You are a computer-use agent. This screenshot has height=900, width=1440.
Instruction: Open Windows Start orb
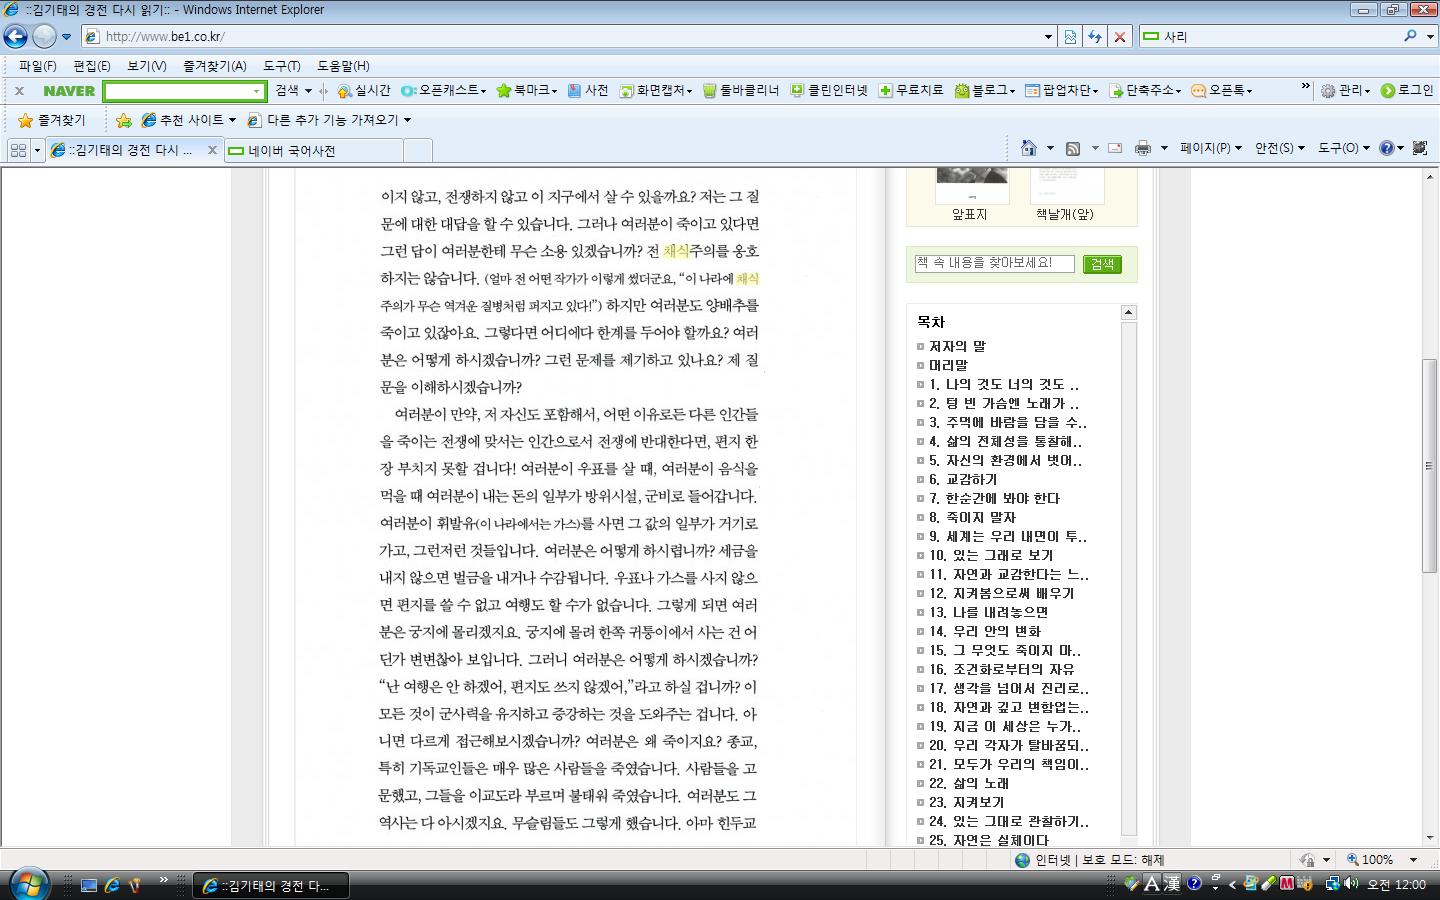pos(28,883)
